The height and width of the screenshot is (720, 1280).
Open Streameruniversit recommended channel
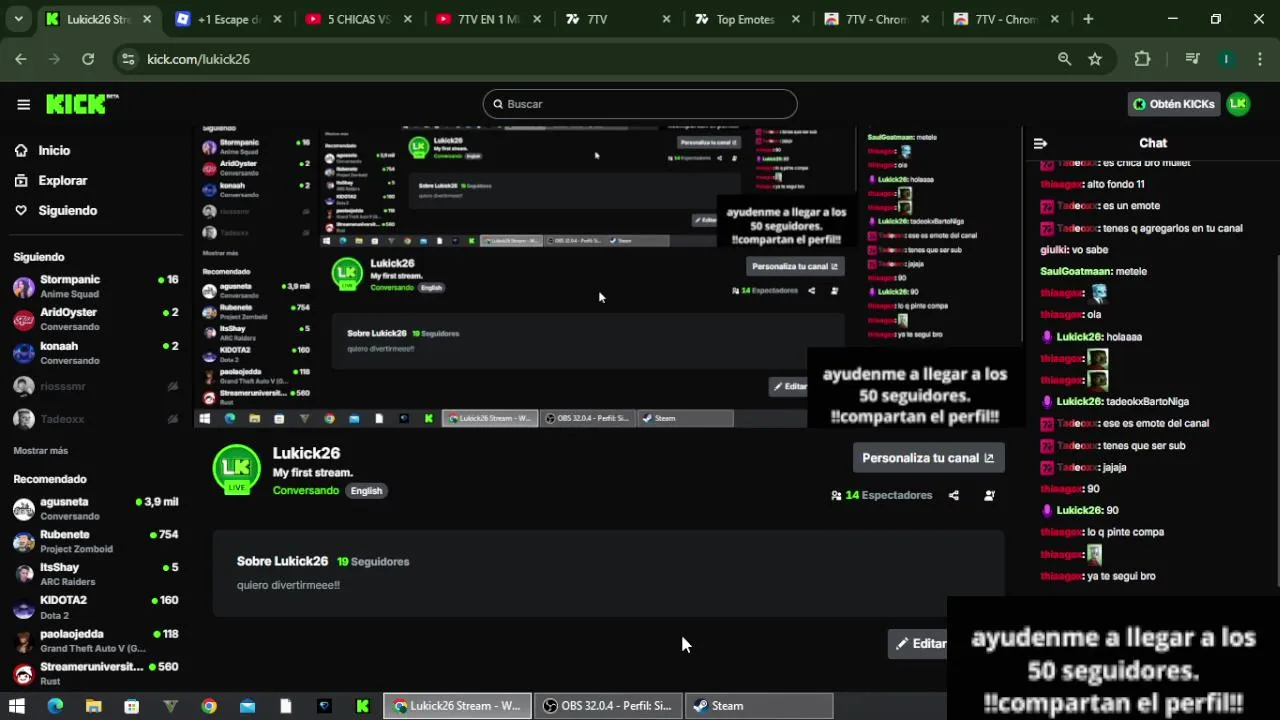[96, 673]
